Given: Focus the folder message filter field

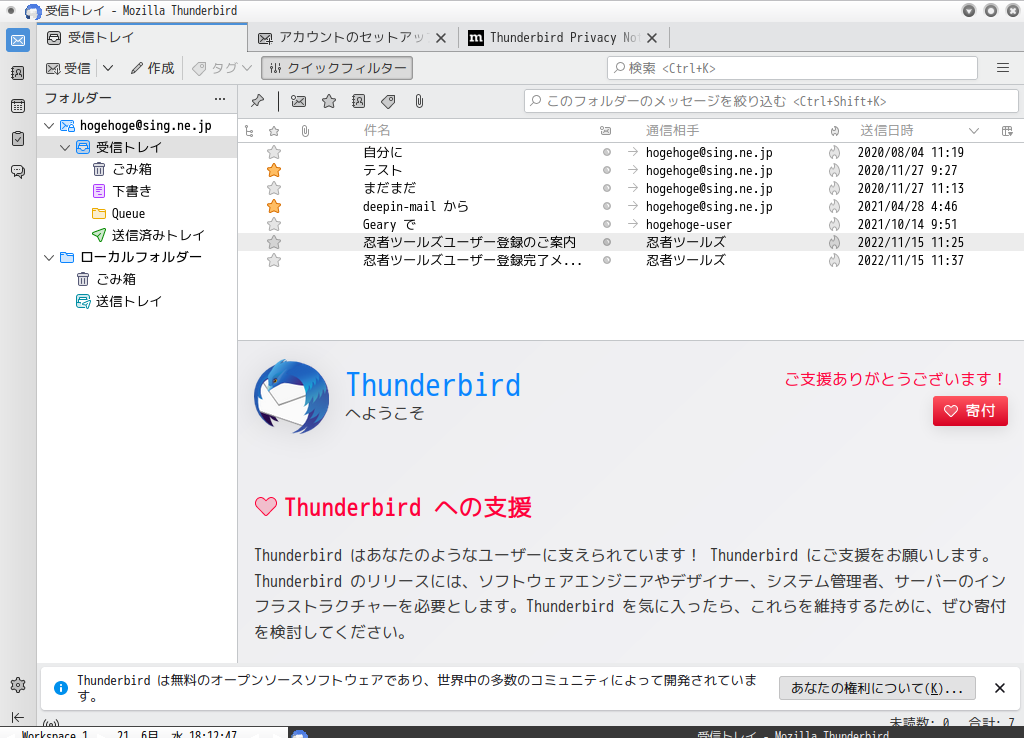Looking at the screenshot, I should pos(771,101).
